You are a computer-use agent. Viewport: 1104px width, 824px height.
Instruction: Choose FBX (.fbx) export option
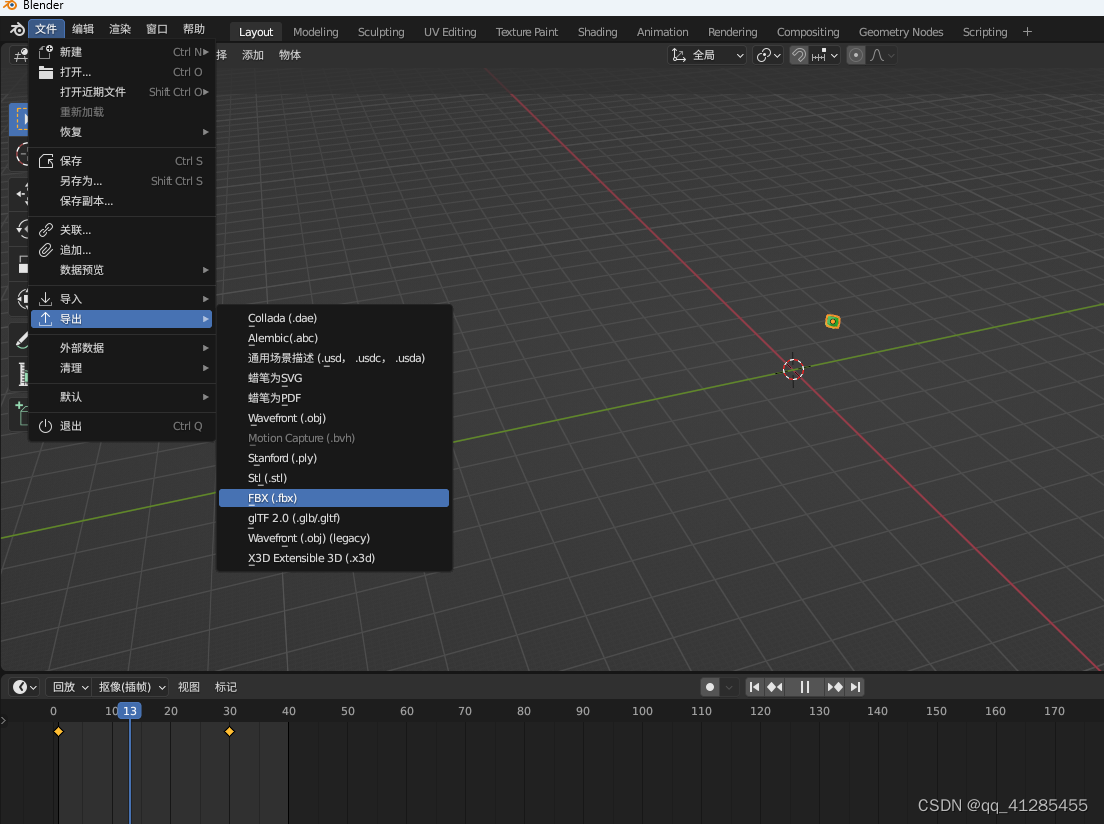333,498
